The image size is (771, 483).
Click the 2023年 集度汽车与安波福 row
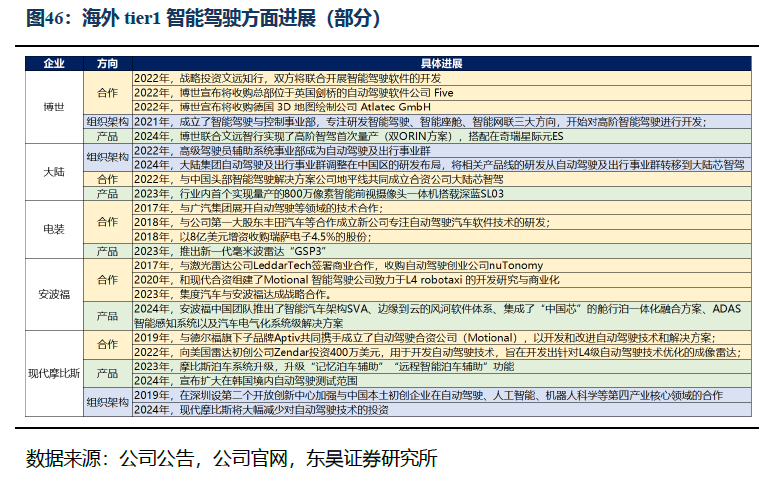pyautogui.click(x=442, y=294)
